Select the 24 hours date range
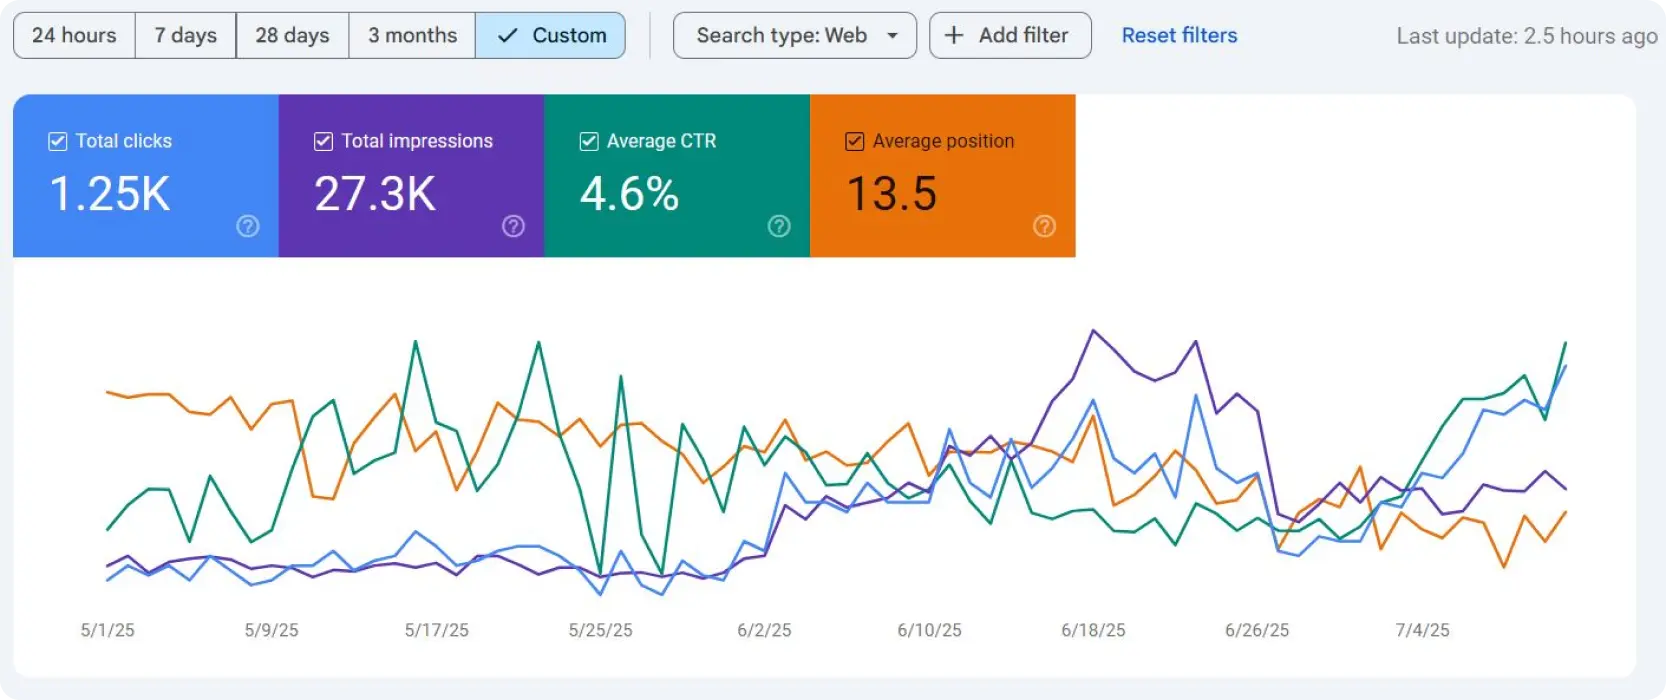The width and height of the screenshot is (1666, 700). point(74,36)
